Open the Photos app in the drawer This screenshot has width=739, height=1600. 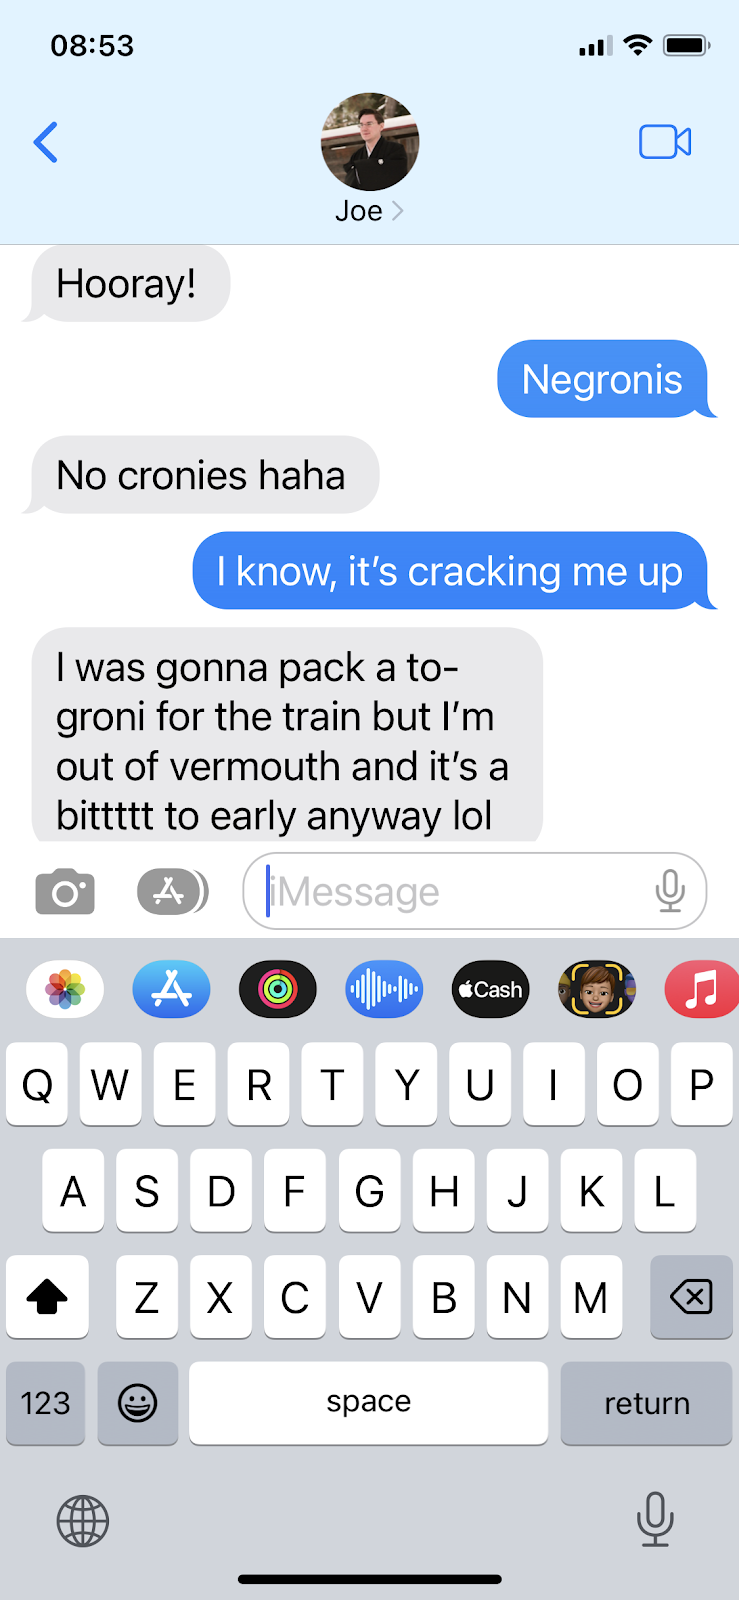pos(65,989)
